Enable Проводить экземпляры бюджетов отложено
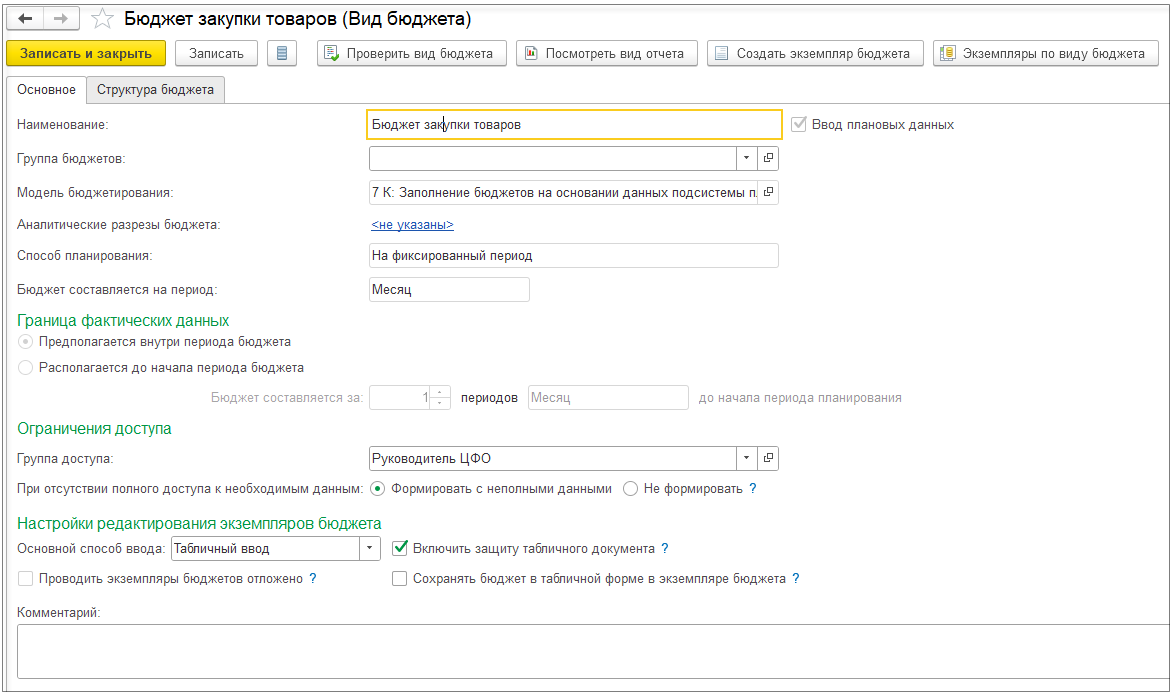Screen dimensions: 1170x692 [25, 578]
